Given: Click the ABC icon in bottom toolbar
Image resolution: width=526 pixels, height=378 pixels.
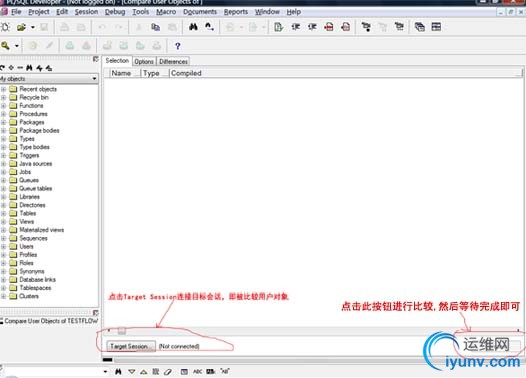Looking at the screenshot, I should point(197,372).
